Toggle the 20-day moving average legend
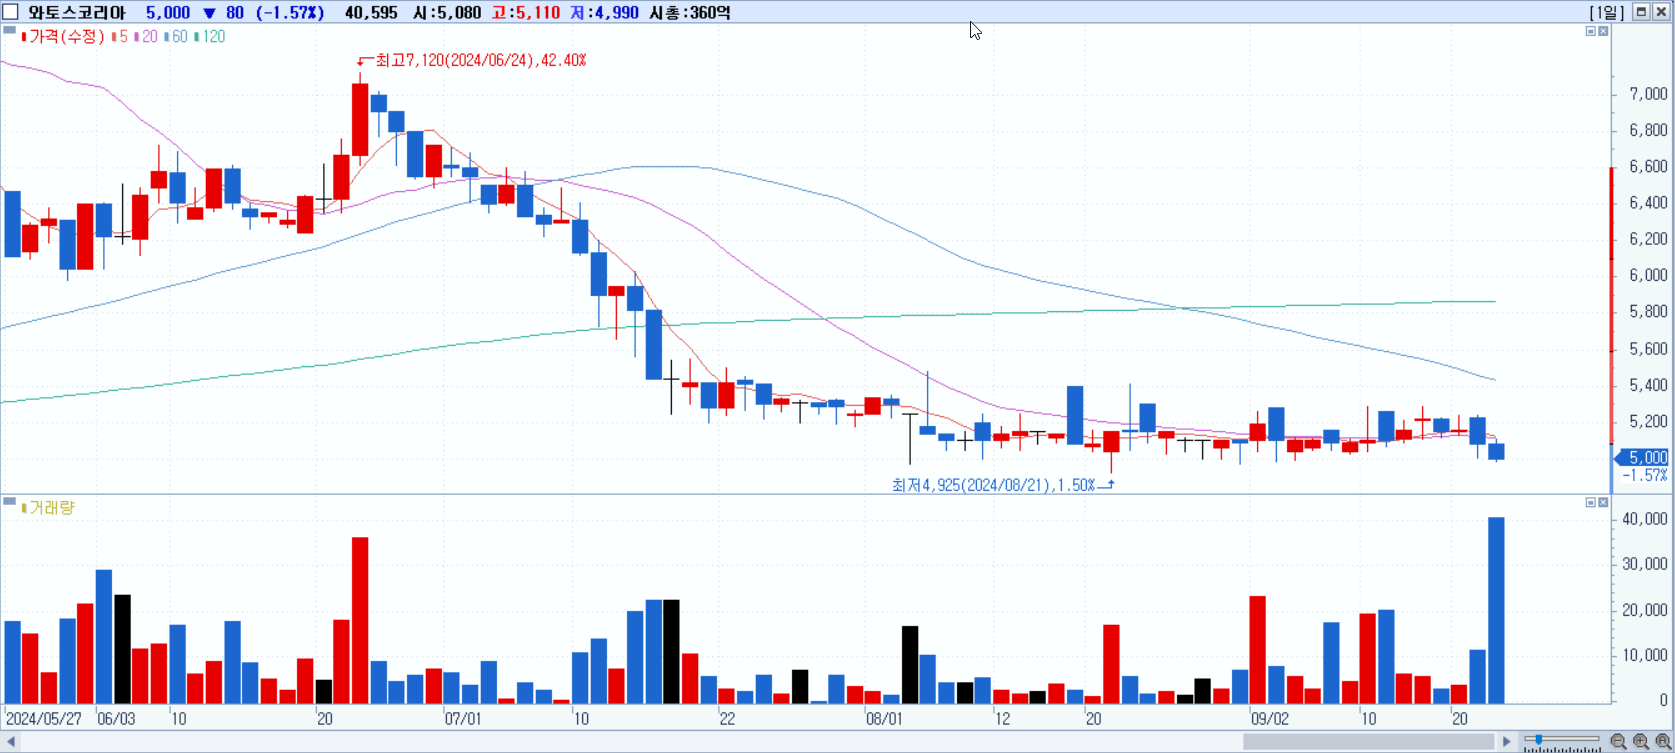This screenshot has width=1675, height=753. coord(147,36)
